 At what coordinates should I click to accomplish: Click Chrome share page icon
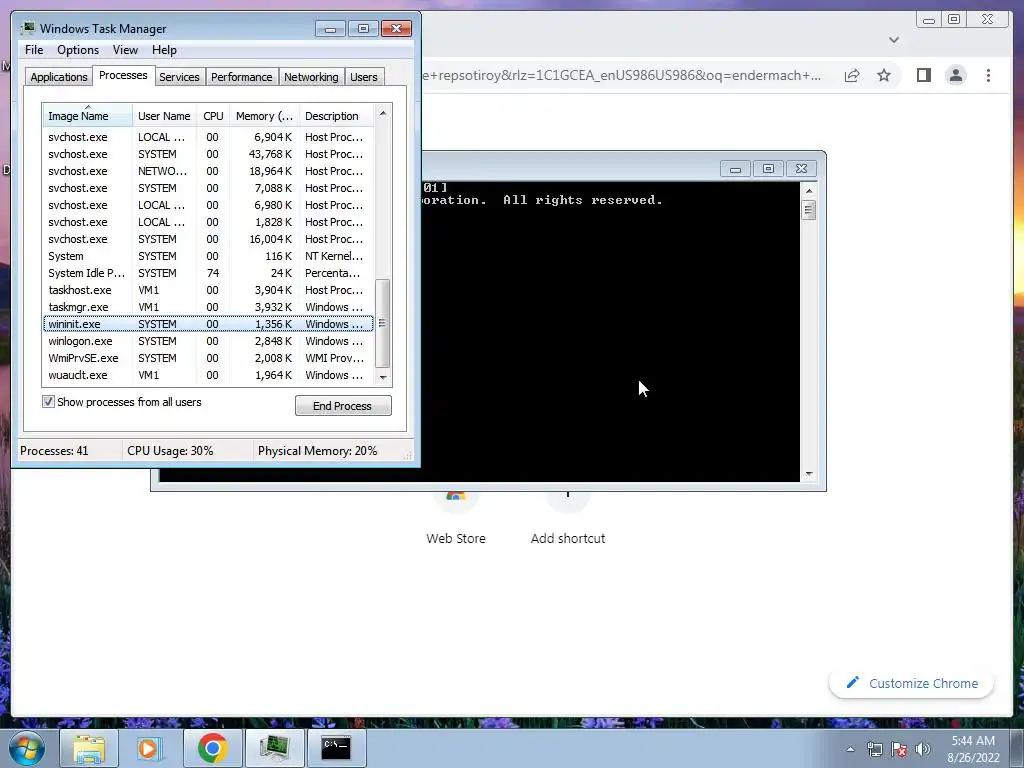click(x=852, y=75)
